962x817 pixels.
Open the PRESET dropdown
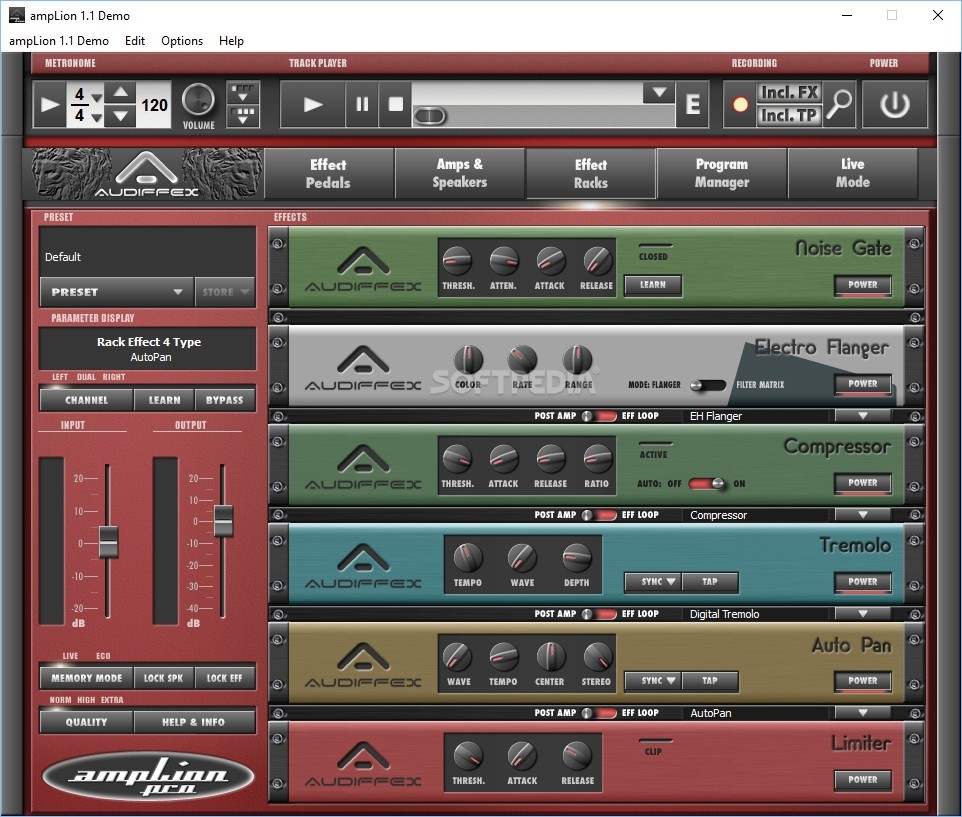tap(117, 292)
